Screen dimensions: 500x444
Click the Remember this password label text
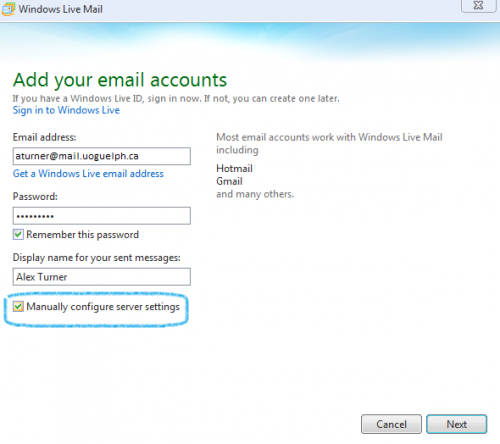pos(82,235)
